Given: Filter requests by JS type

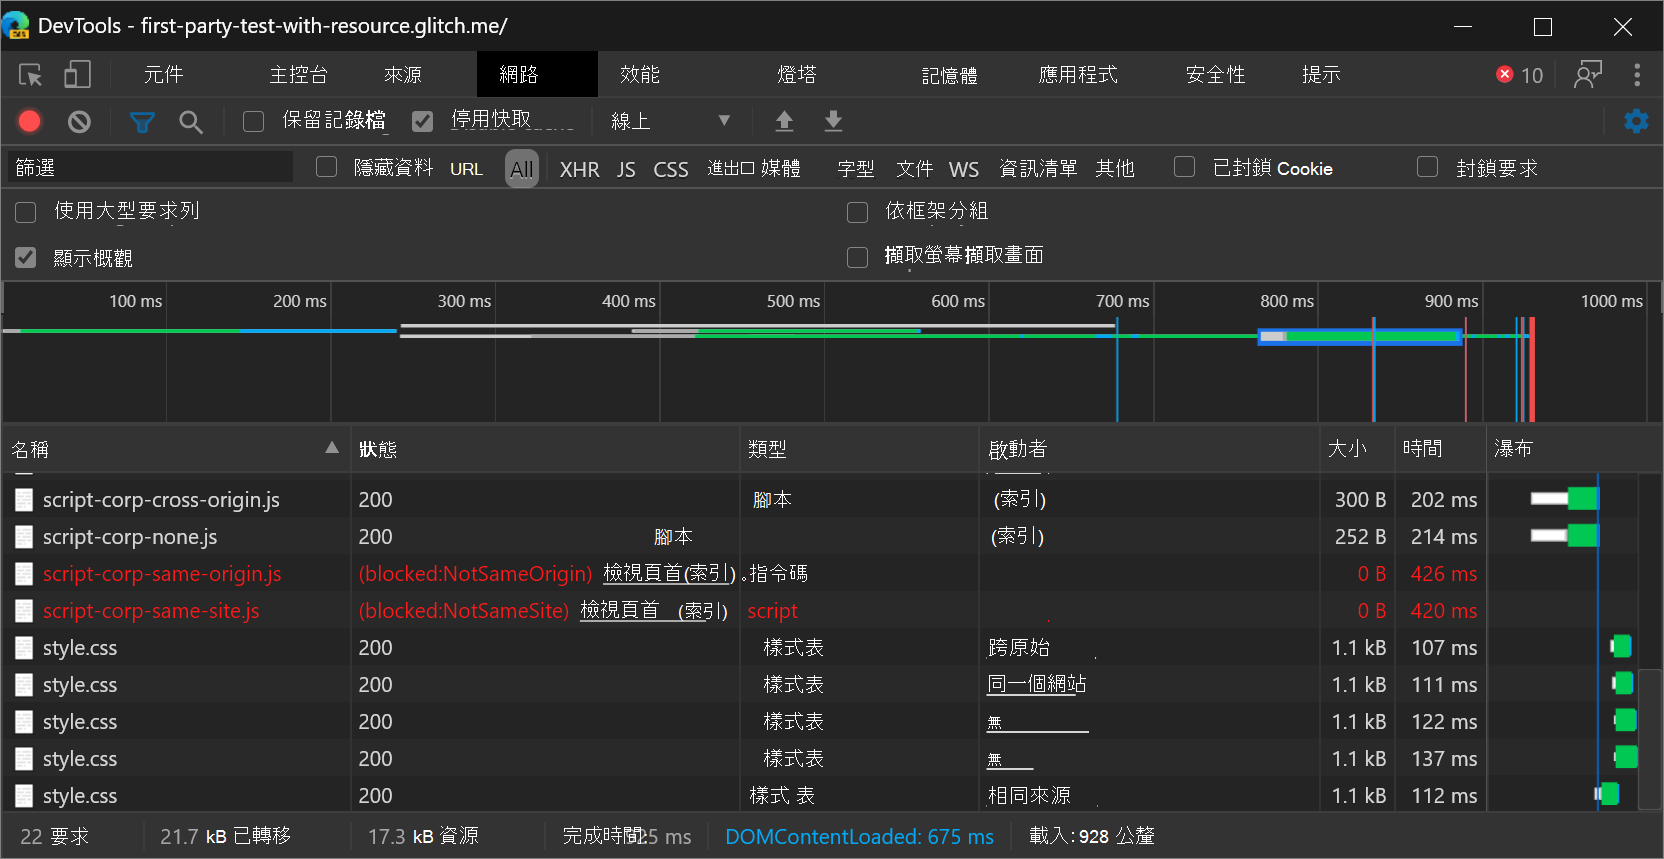Looking at the screenshot, I should point(626,169).
